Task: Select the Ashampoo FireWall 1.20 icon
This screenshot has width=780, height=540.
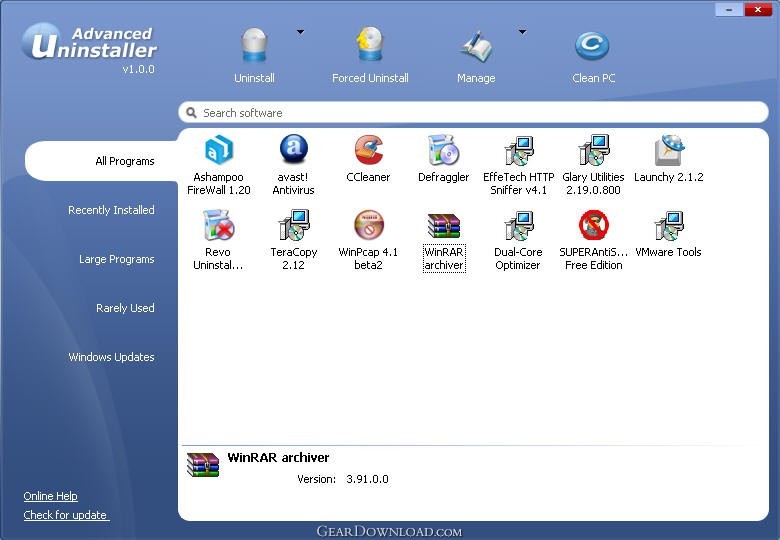Action: tap(218, 149)
